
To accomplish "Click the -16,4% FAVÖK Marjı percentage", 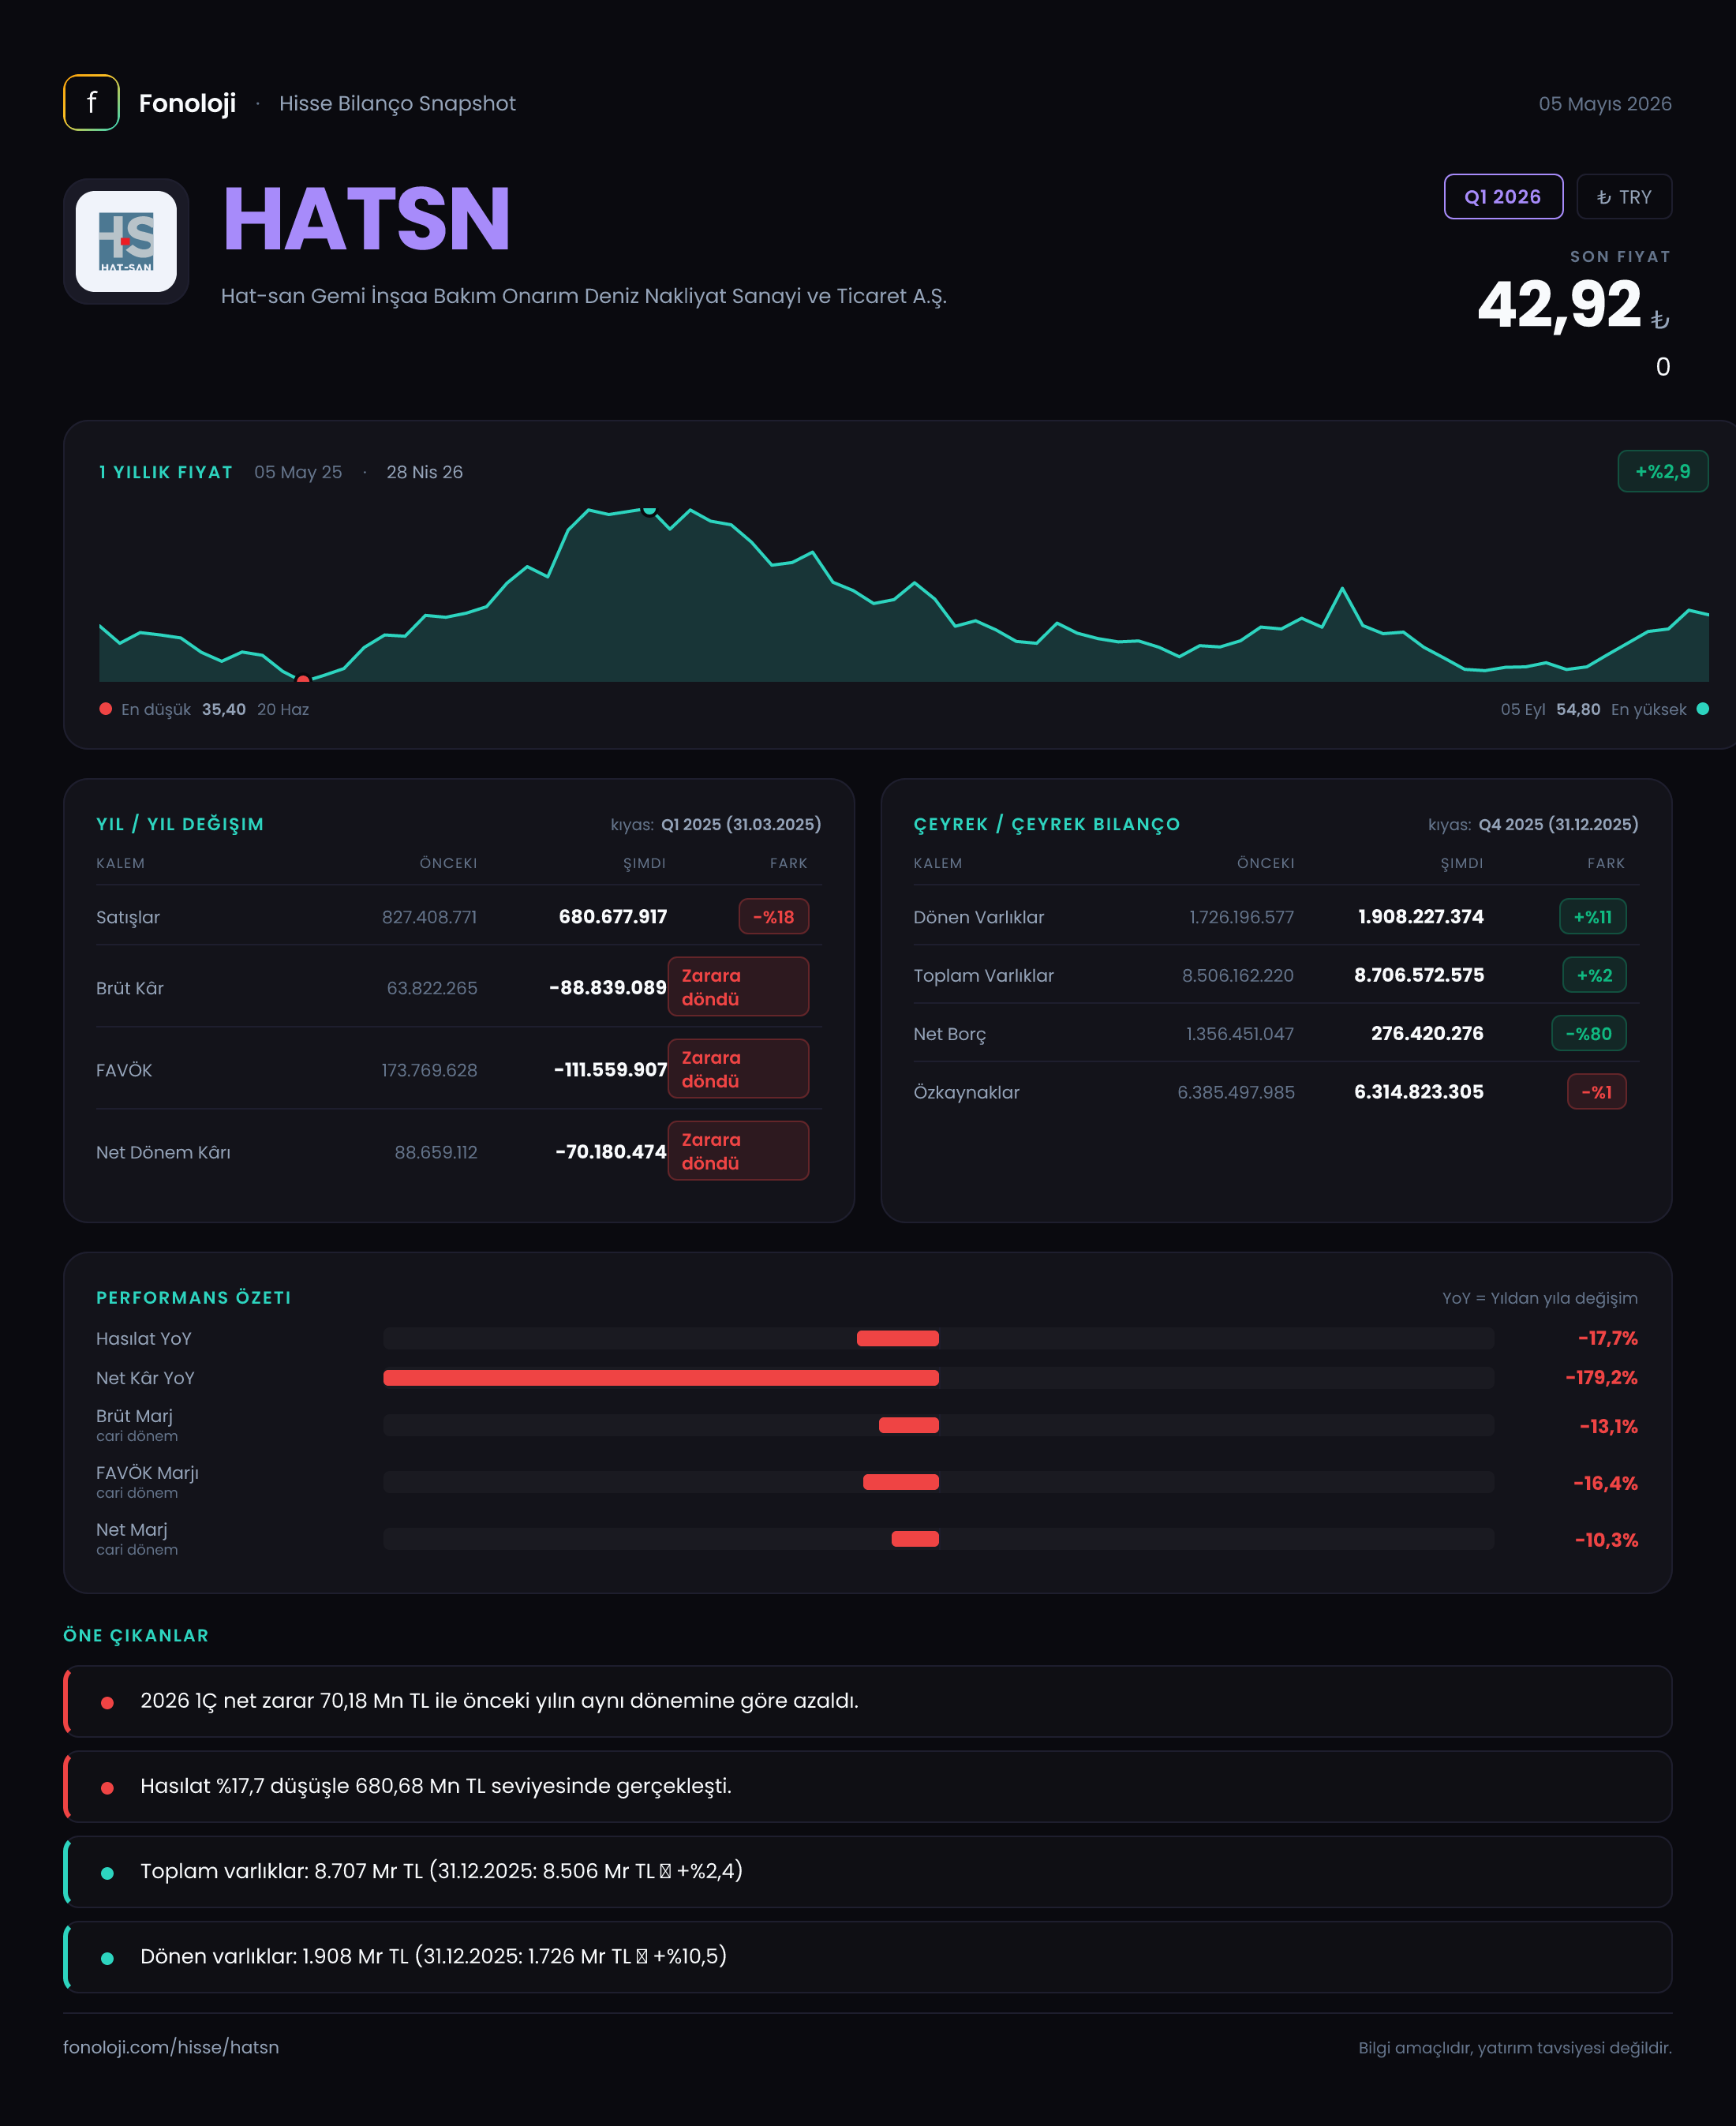I will click(x=1605, y=1484).
